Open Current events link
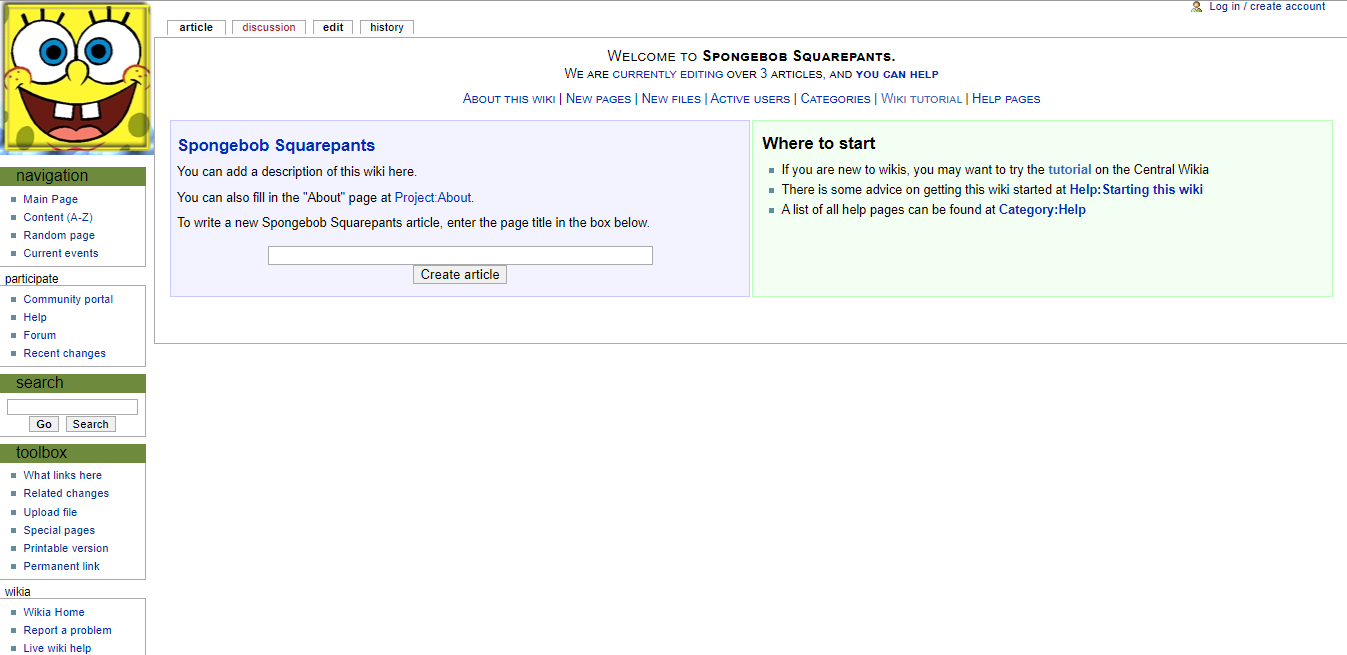This screenshot has height=655, width=1347. (x=61, y=254)
